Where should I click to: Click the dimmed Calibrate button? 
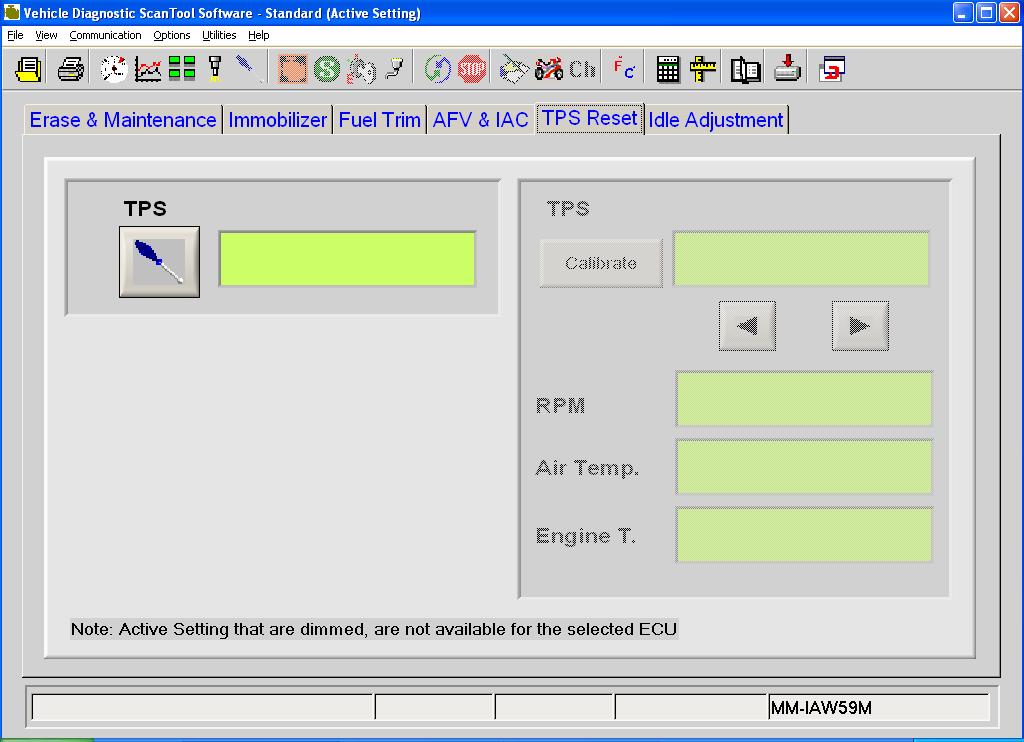(601, 263)
